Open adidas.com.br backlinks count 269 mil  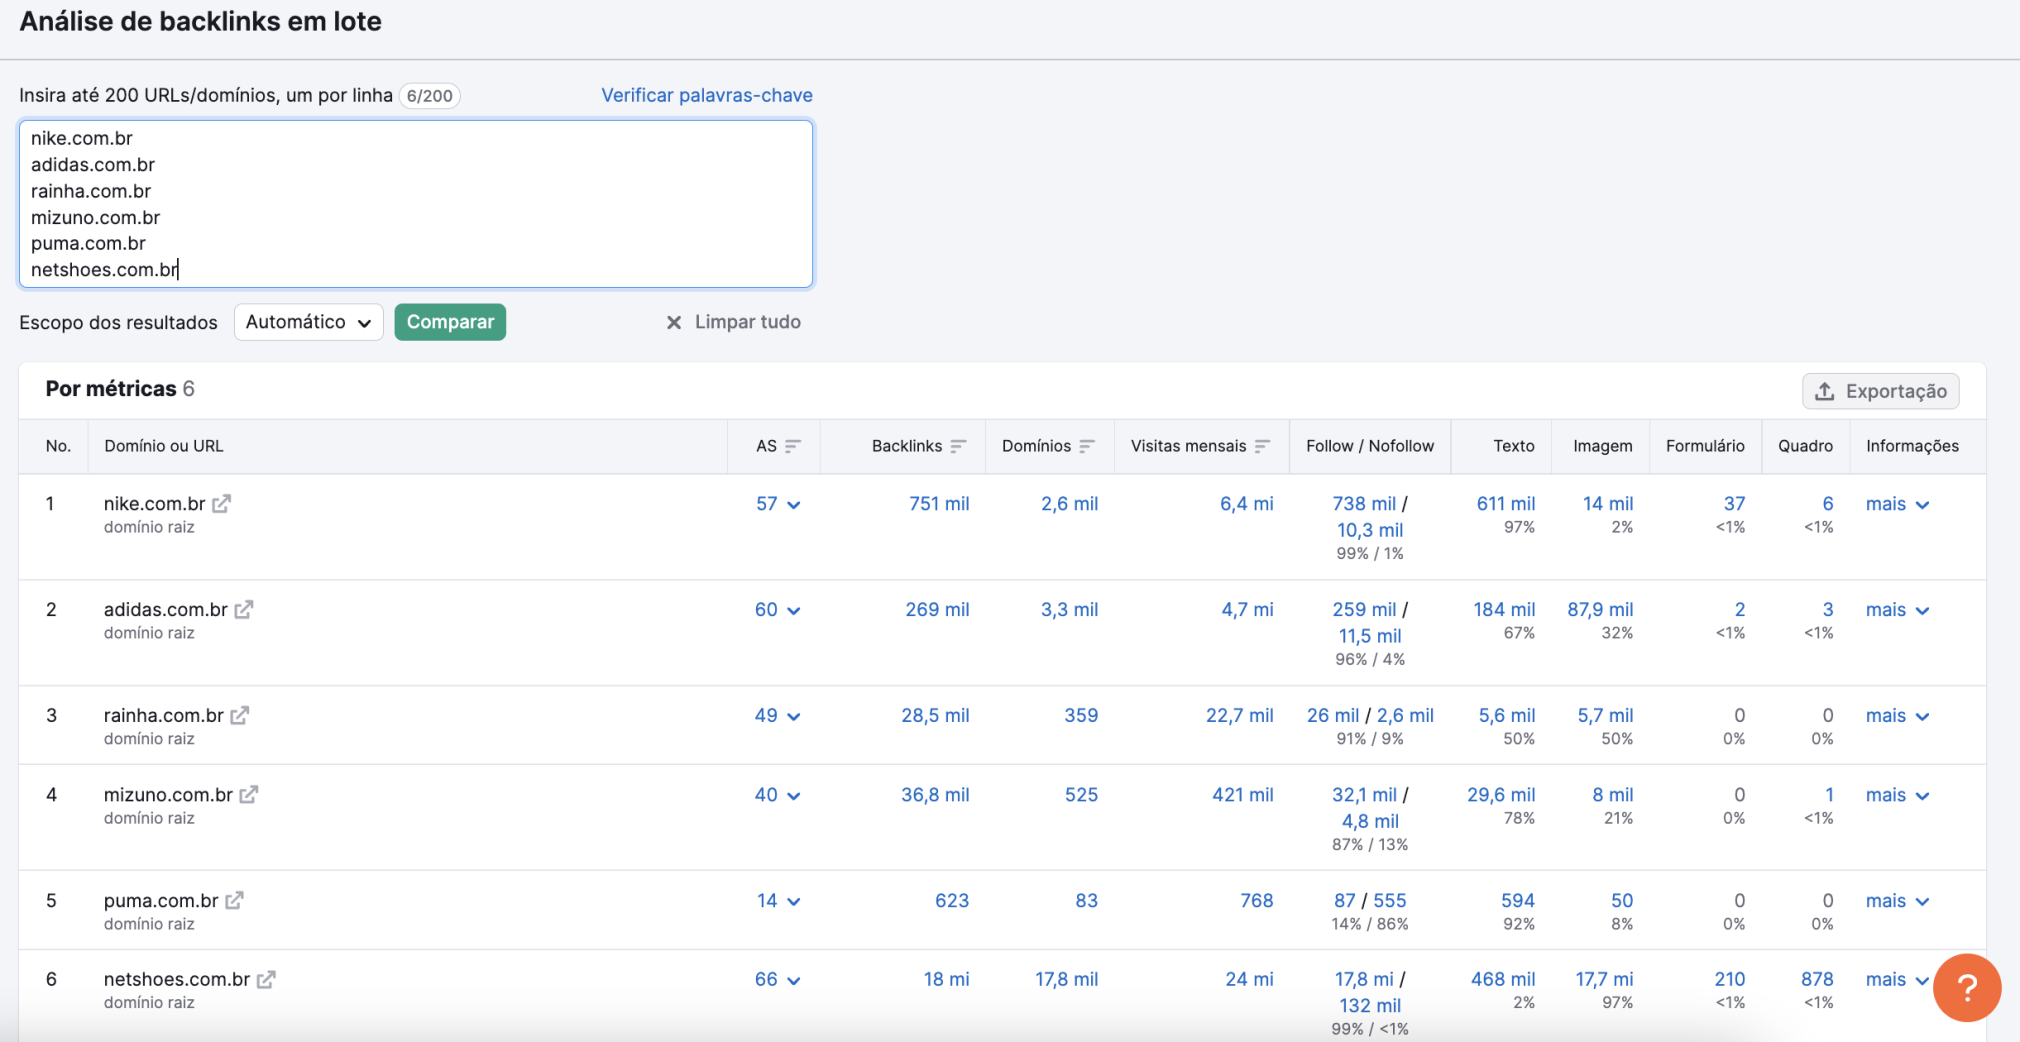click(937, 610)
